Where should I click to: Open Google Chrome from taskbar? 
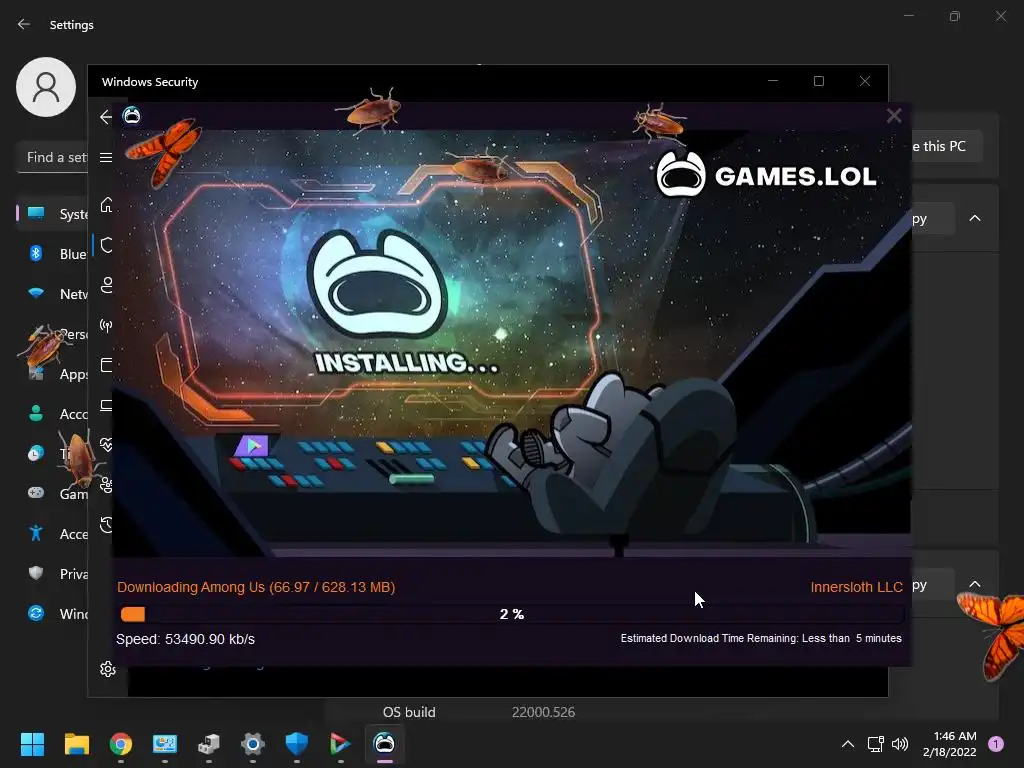[121, 744]
